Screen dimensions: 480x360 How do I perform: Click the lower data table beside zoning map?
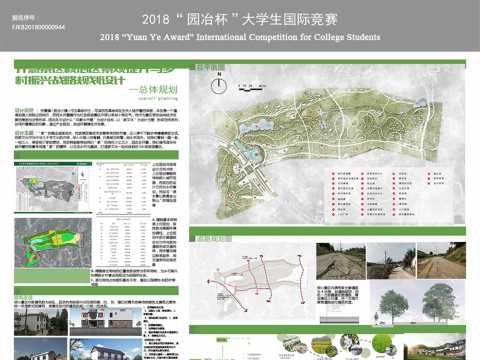click(x=123, y=241)
